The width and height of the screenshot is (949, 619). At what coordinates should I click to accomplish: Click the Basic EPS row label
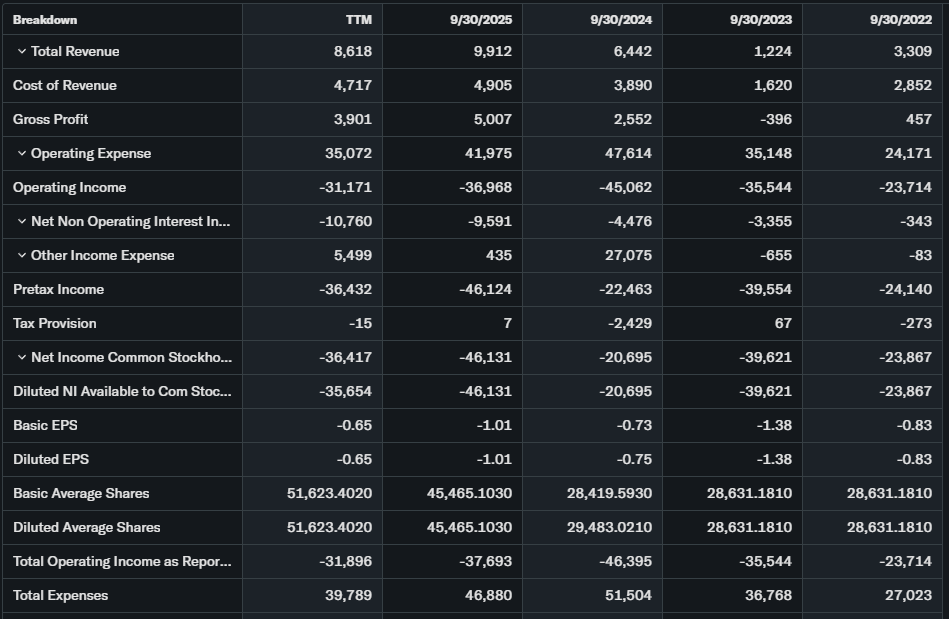tap(45, 426)
